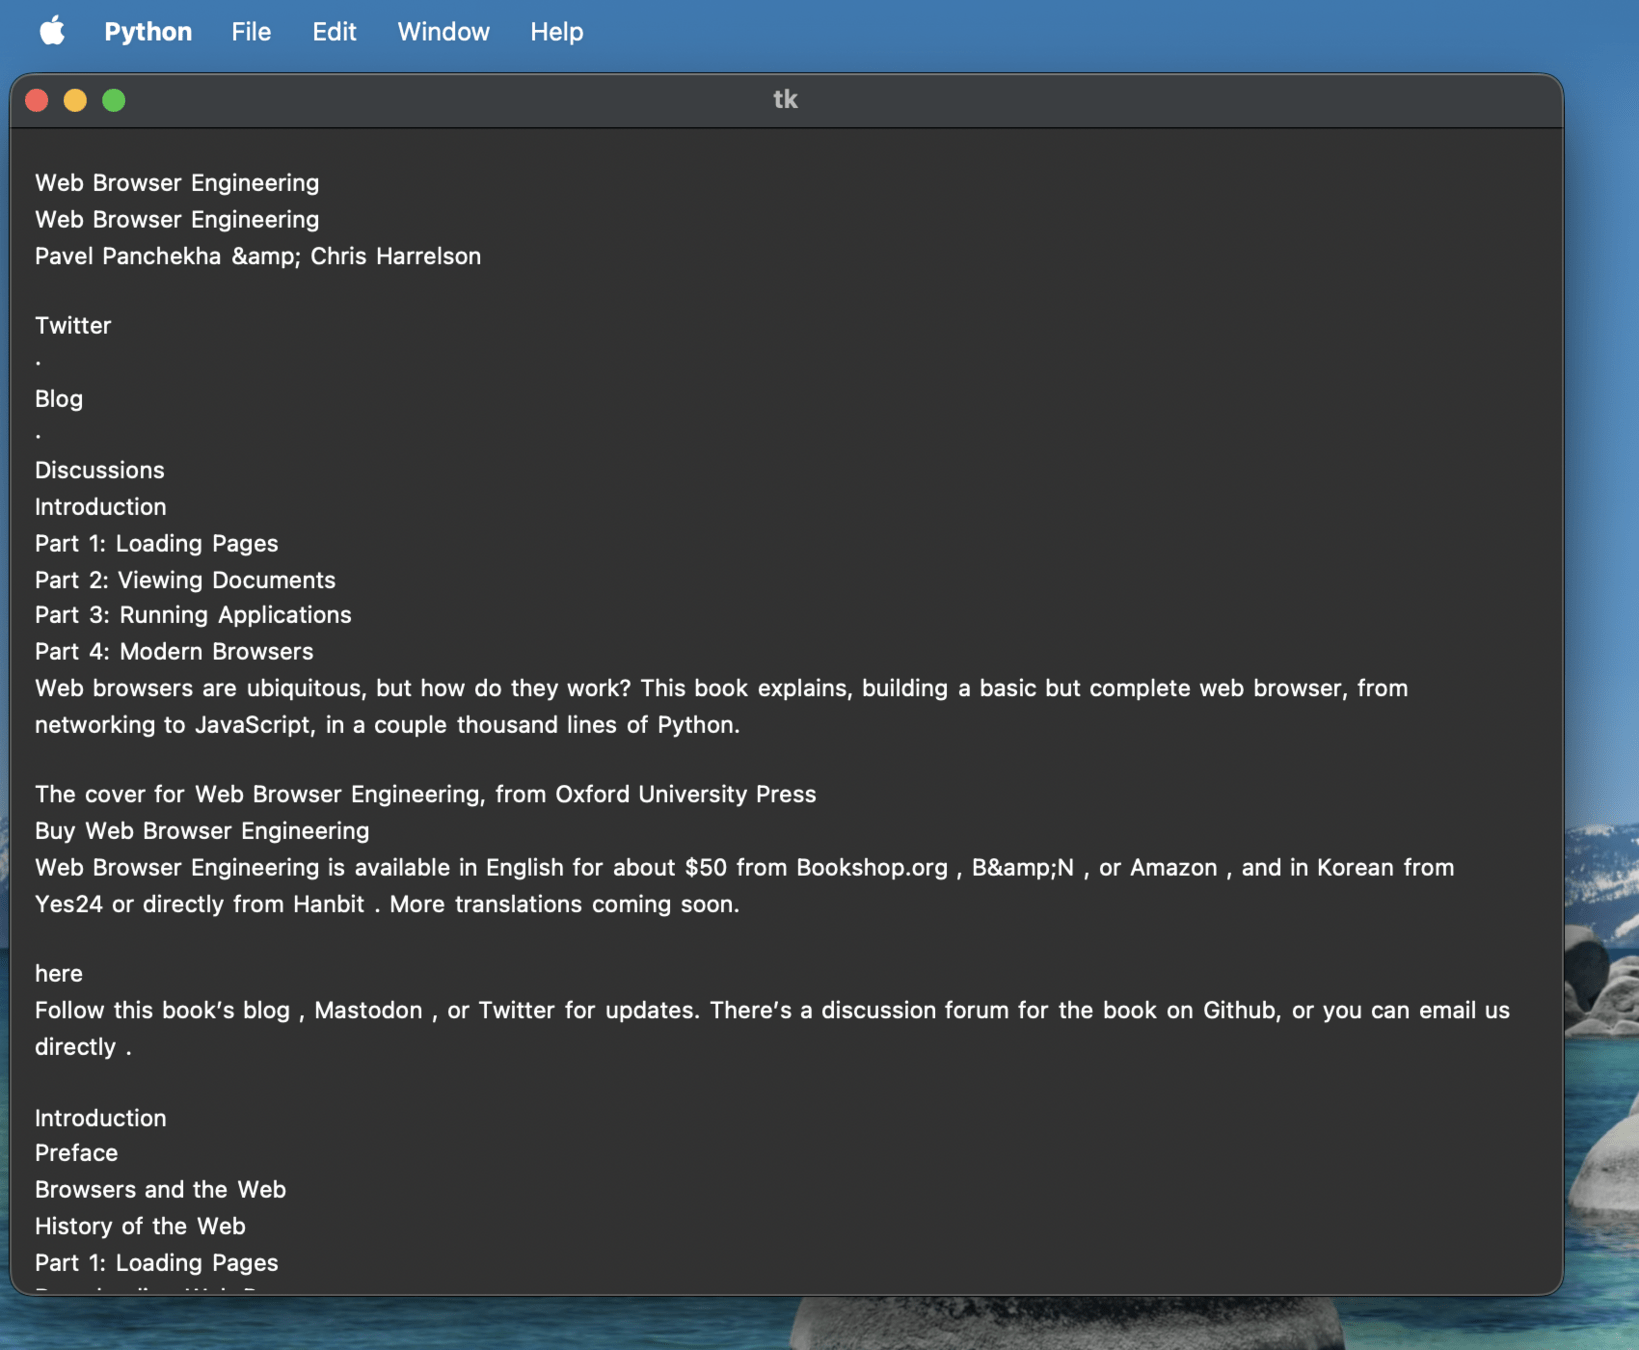Click 'Part 3: Running Applications'
Image resolution: width=1639 pixels, height=1350 pixels.
click(193, 615)
